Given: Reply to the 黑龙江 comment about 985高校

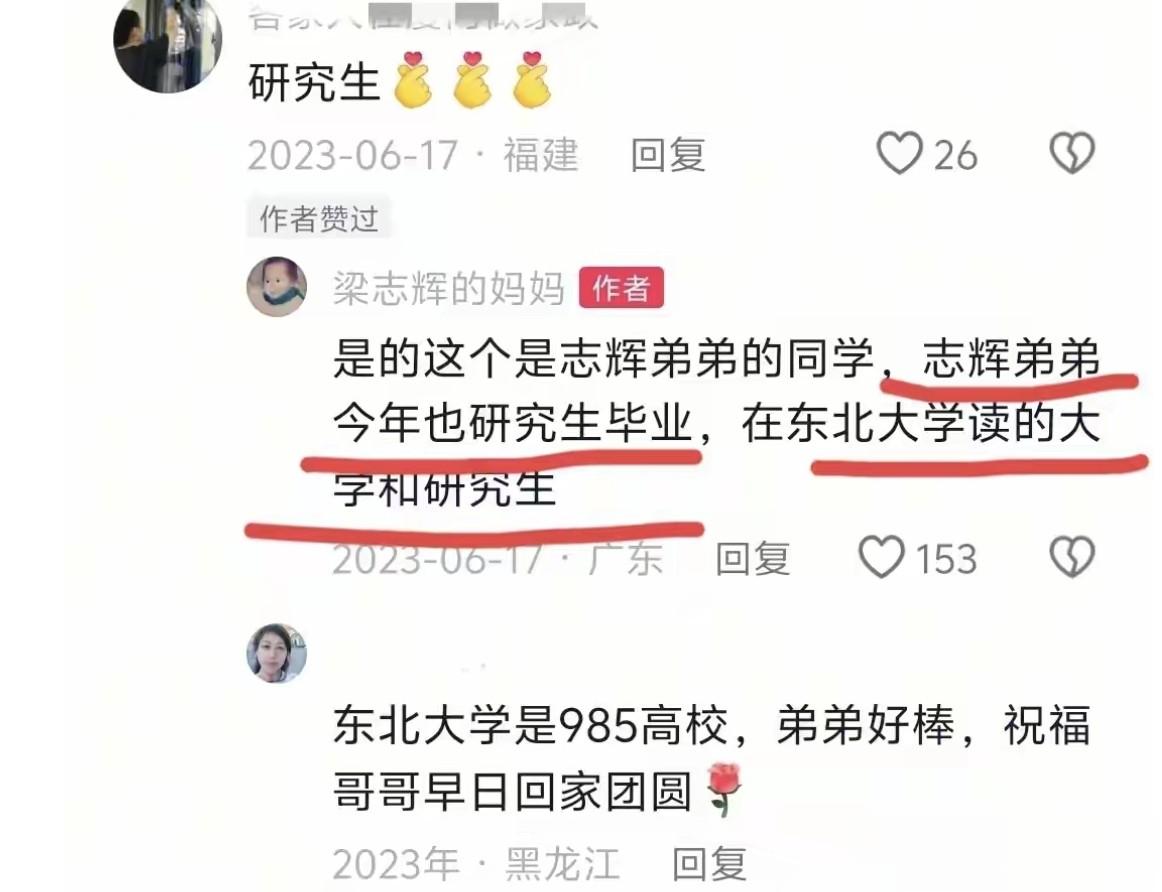Looking at the screenshot, I should coord(709,864).
